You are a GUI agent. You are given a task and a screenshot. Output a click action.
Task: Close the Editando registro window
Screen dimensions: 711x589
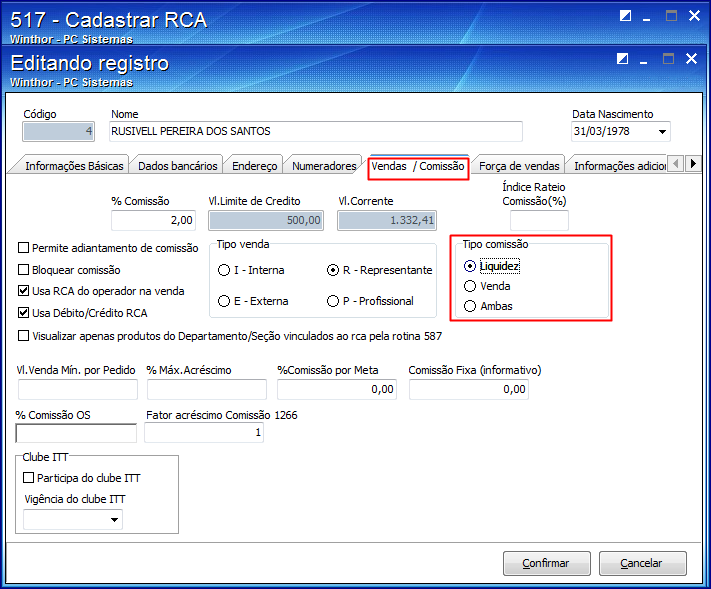coord(692,58)
